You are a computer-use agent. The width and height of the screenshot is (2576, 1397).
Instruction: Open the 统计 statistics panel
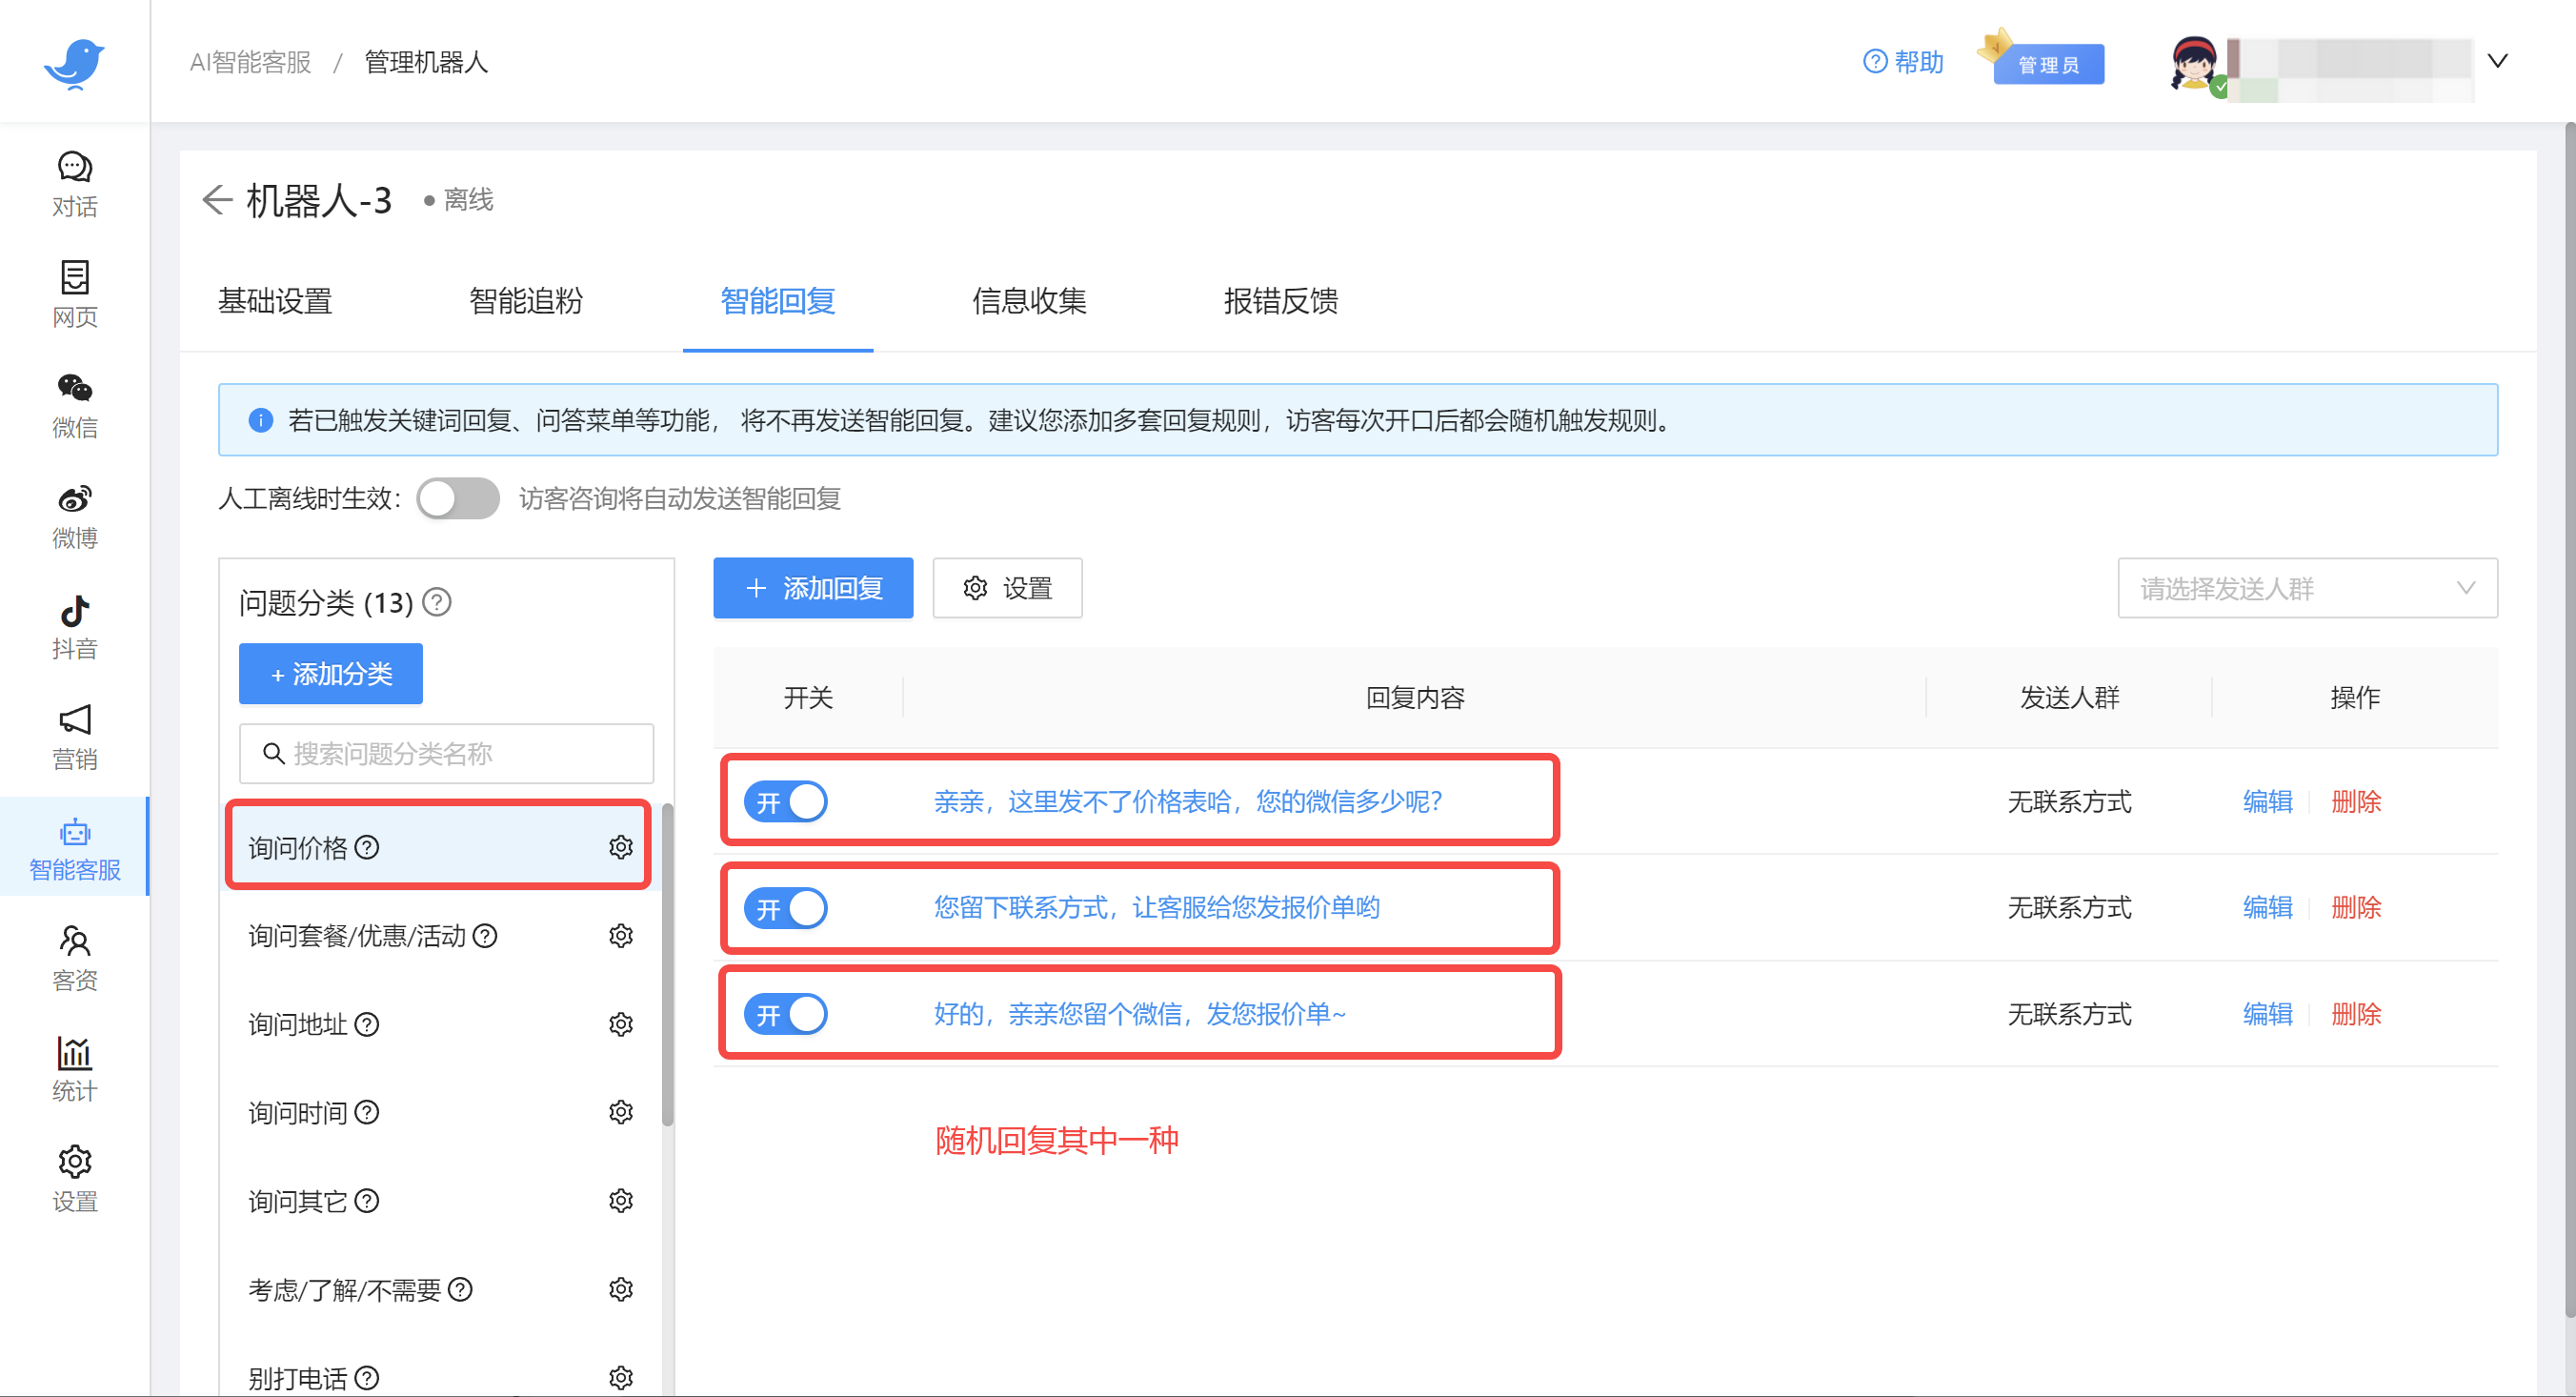point(74,1070)
